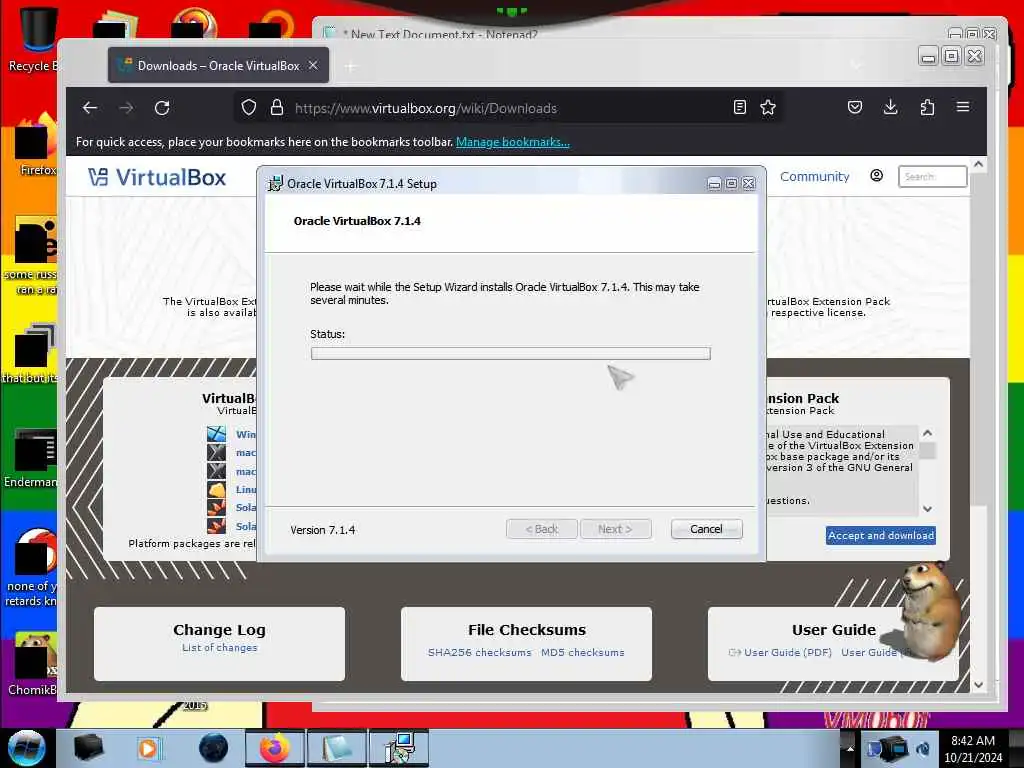Select the ChomikBox desktop icon
The height and width of the screenshot is (768, 1024).
coord(34,664)
